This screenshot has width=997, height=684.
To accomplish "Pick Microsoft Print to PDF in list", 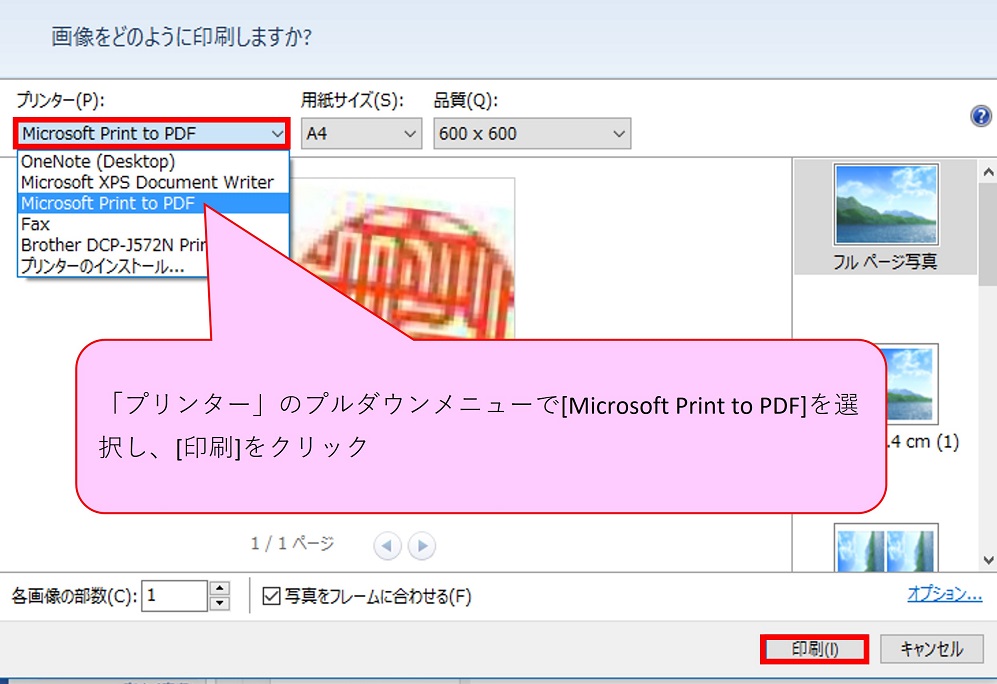I will 108,204.
